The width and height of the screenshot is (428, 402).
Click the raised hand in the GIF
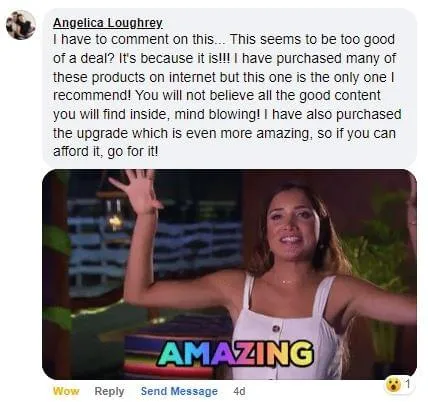(136, 190)
